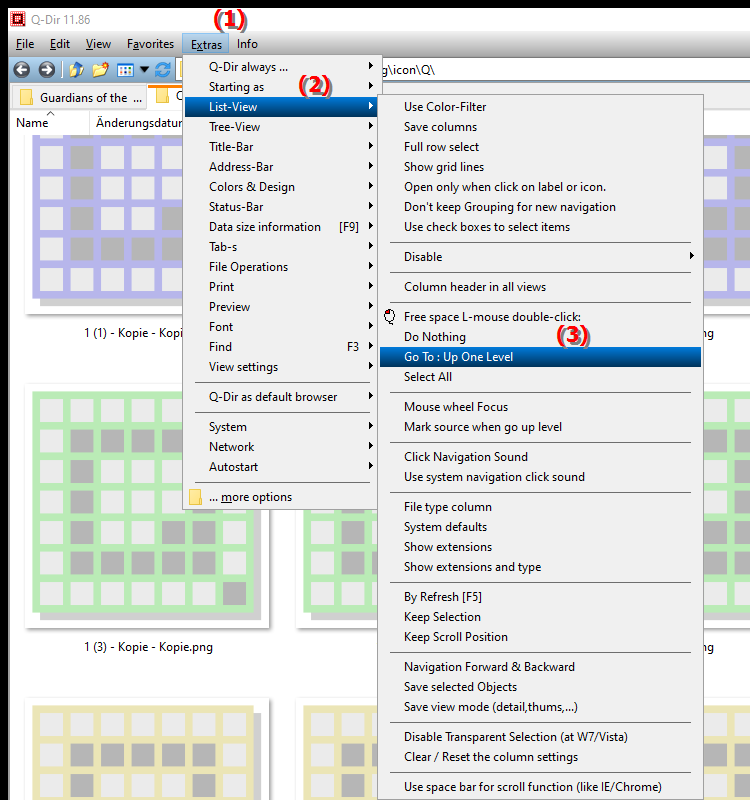
Task: Expand the Colors & Design submenu
Action: tap(281, 187)
